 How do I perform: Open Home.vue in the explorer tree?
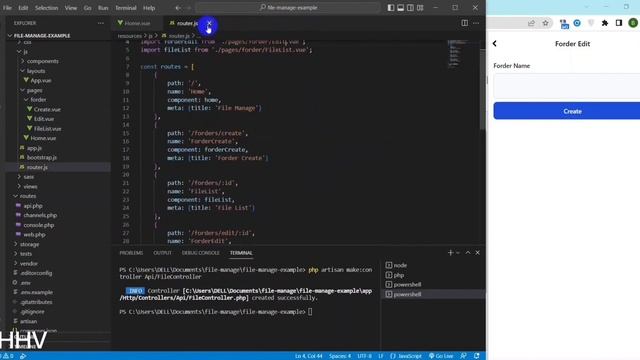[x=43, y=138]
